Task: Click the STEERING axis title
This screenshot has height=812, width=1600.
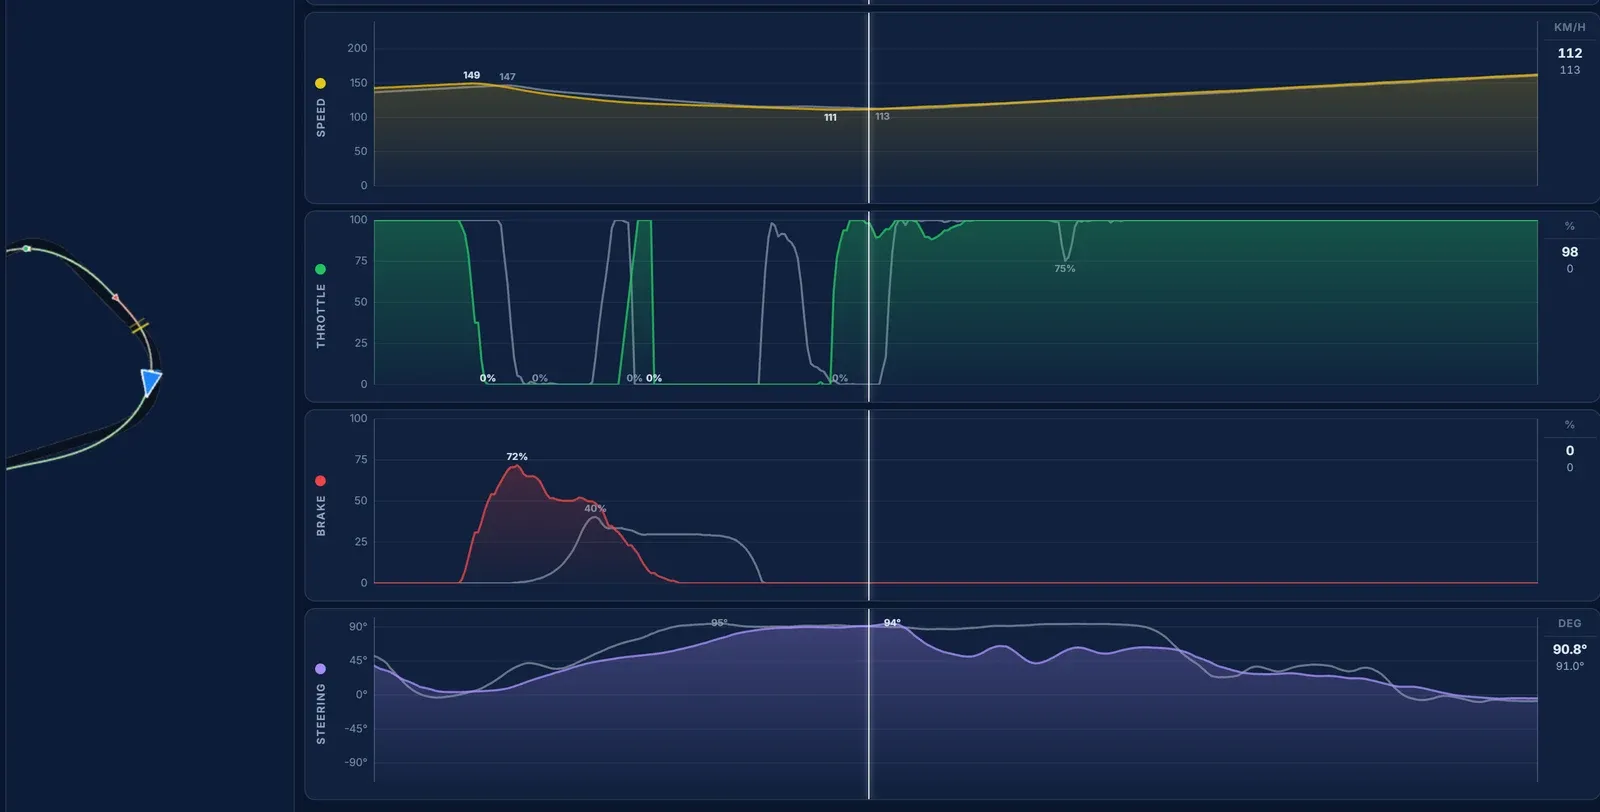Action: [x=321, y=714]
